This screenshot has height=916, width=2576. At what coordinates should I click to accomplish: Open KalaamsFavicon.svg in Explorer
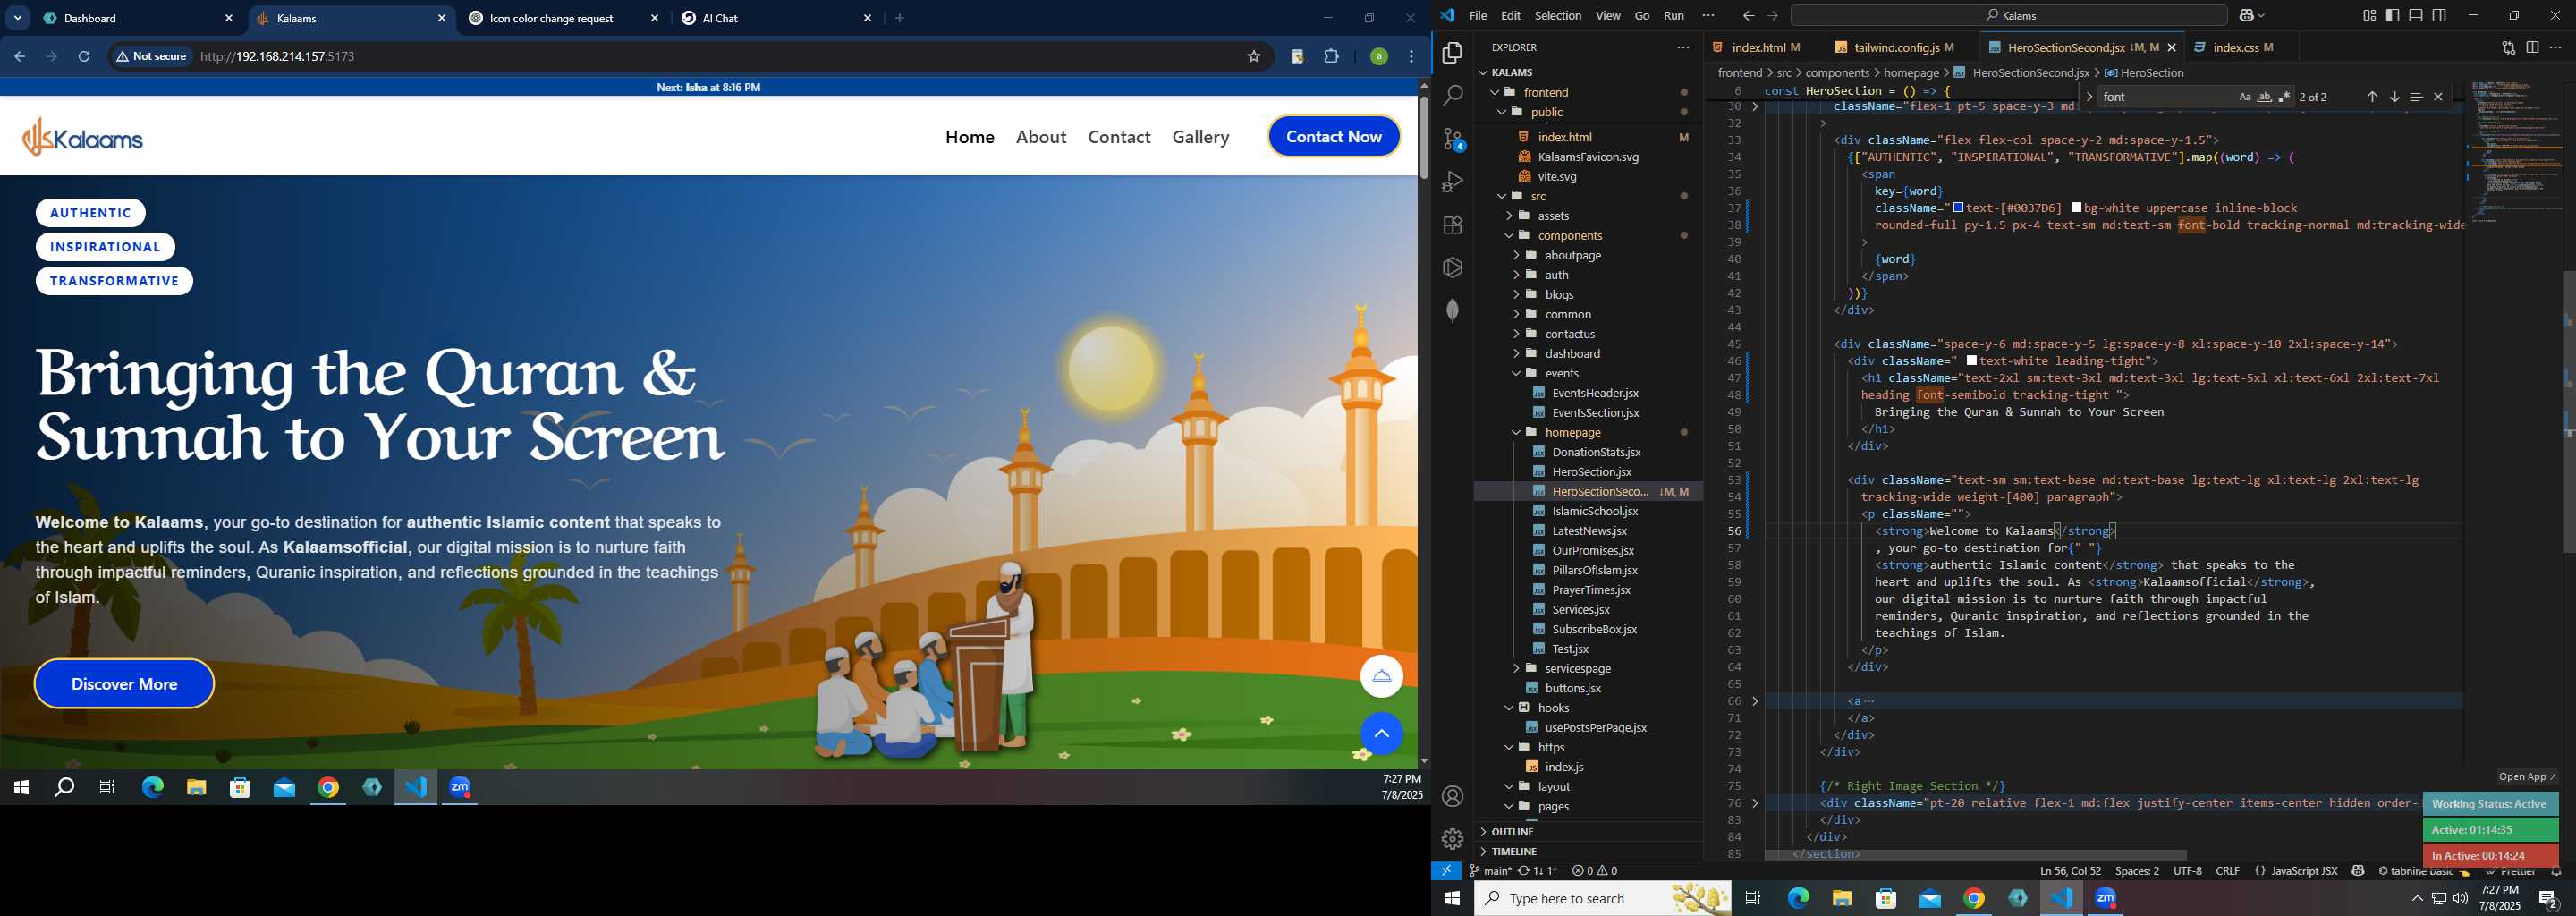[1588, 157]
